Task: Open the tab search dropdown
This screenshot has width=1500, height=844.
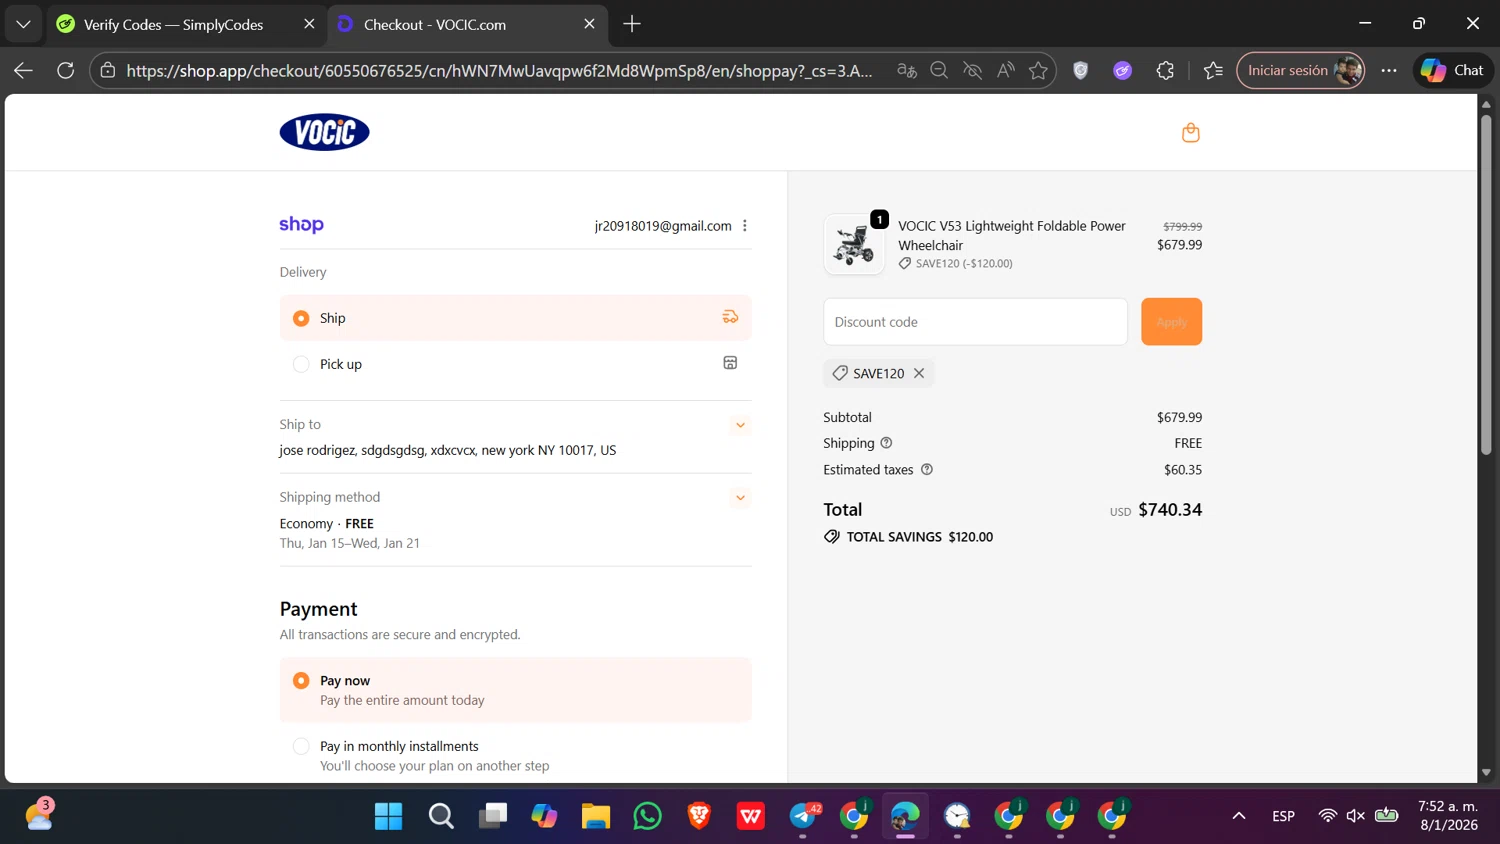Action: [x=23, y=24]
